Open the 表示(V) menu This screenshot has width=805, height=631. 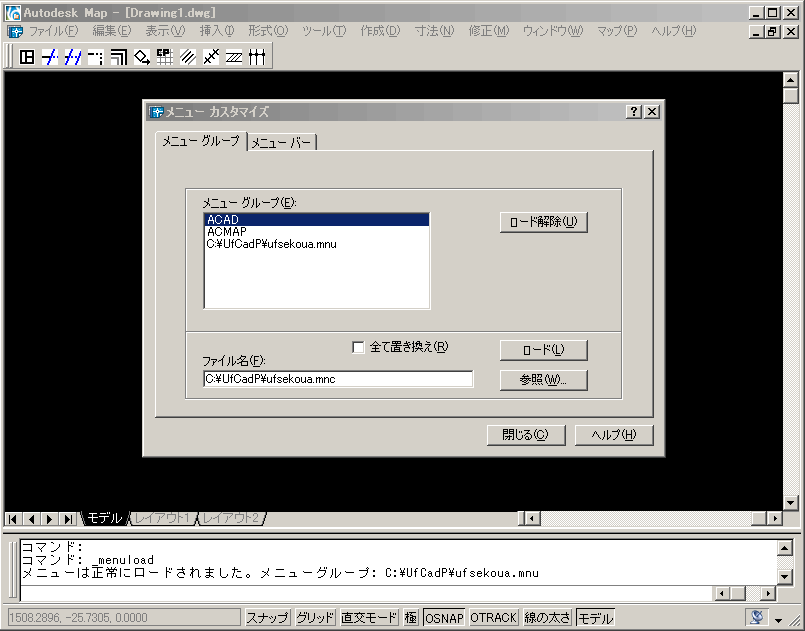tap(165, 31)
